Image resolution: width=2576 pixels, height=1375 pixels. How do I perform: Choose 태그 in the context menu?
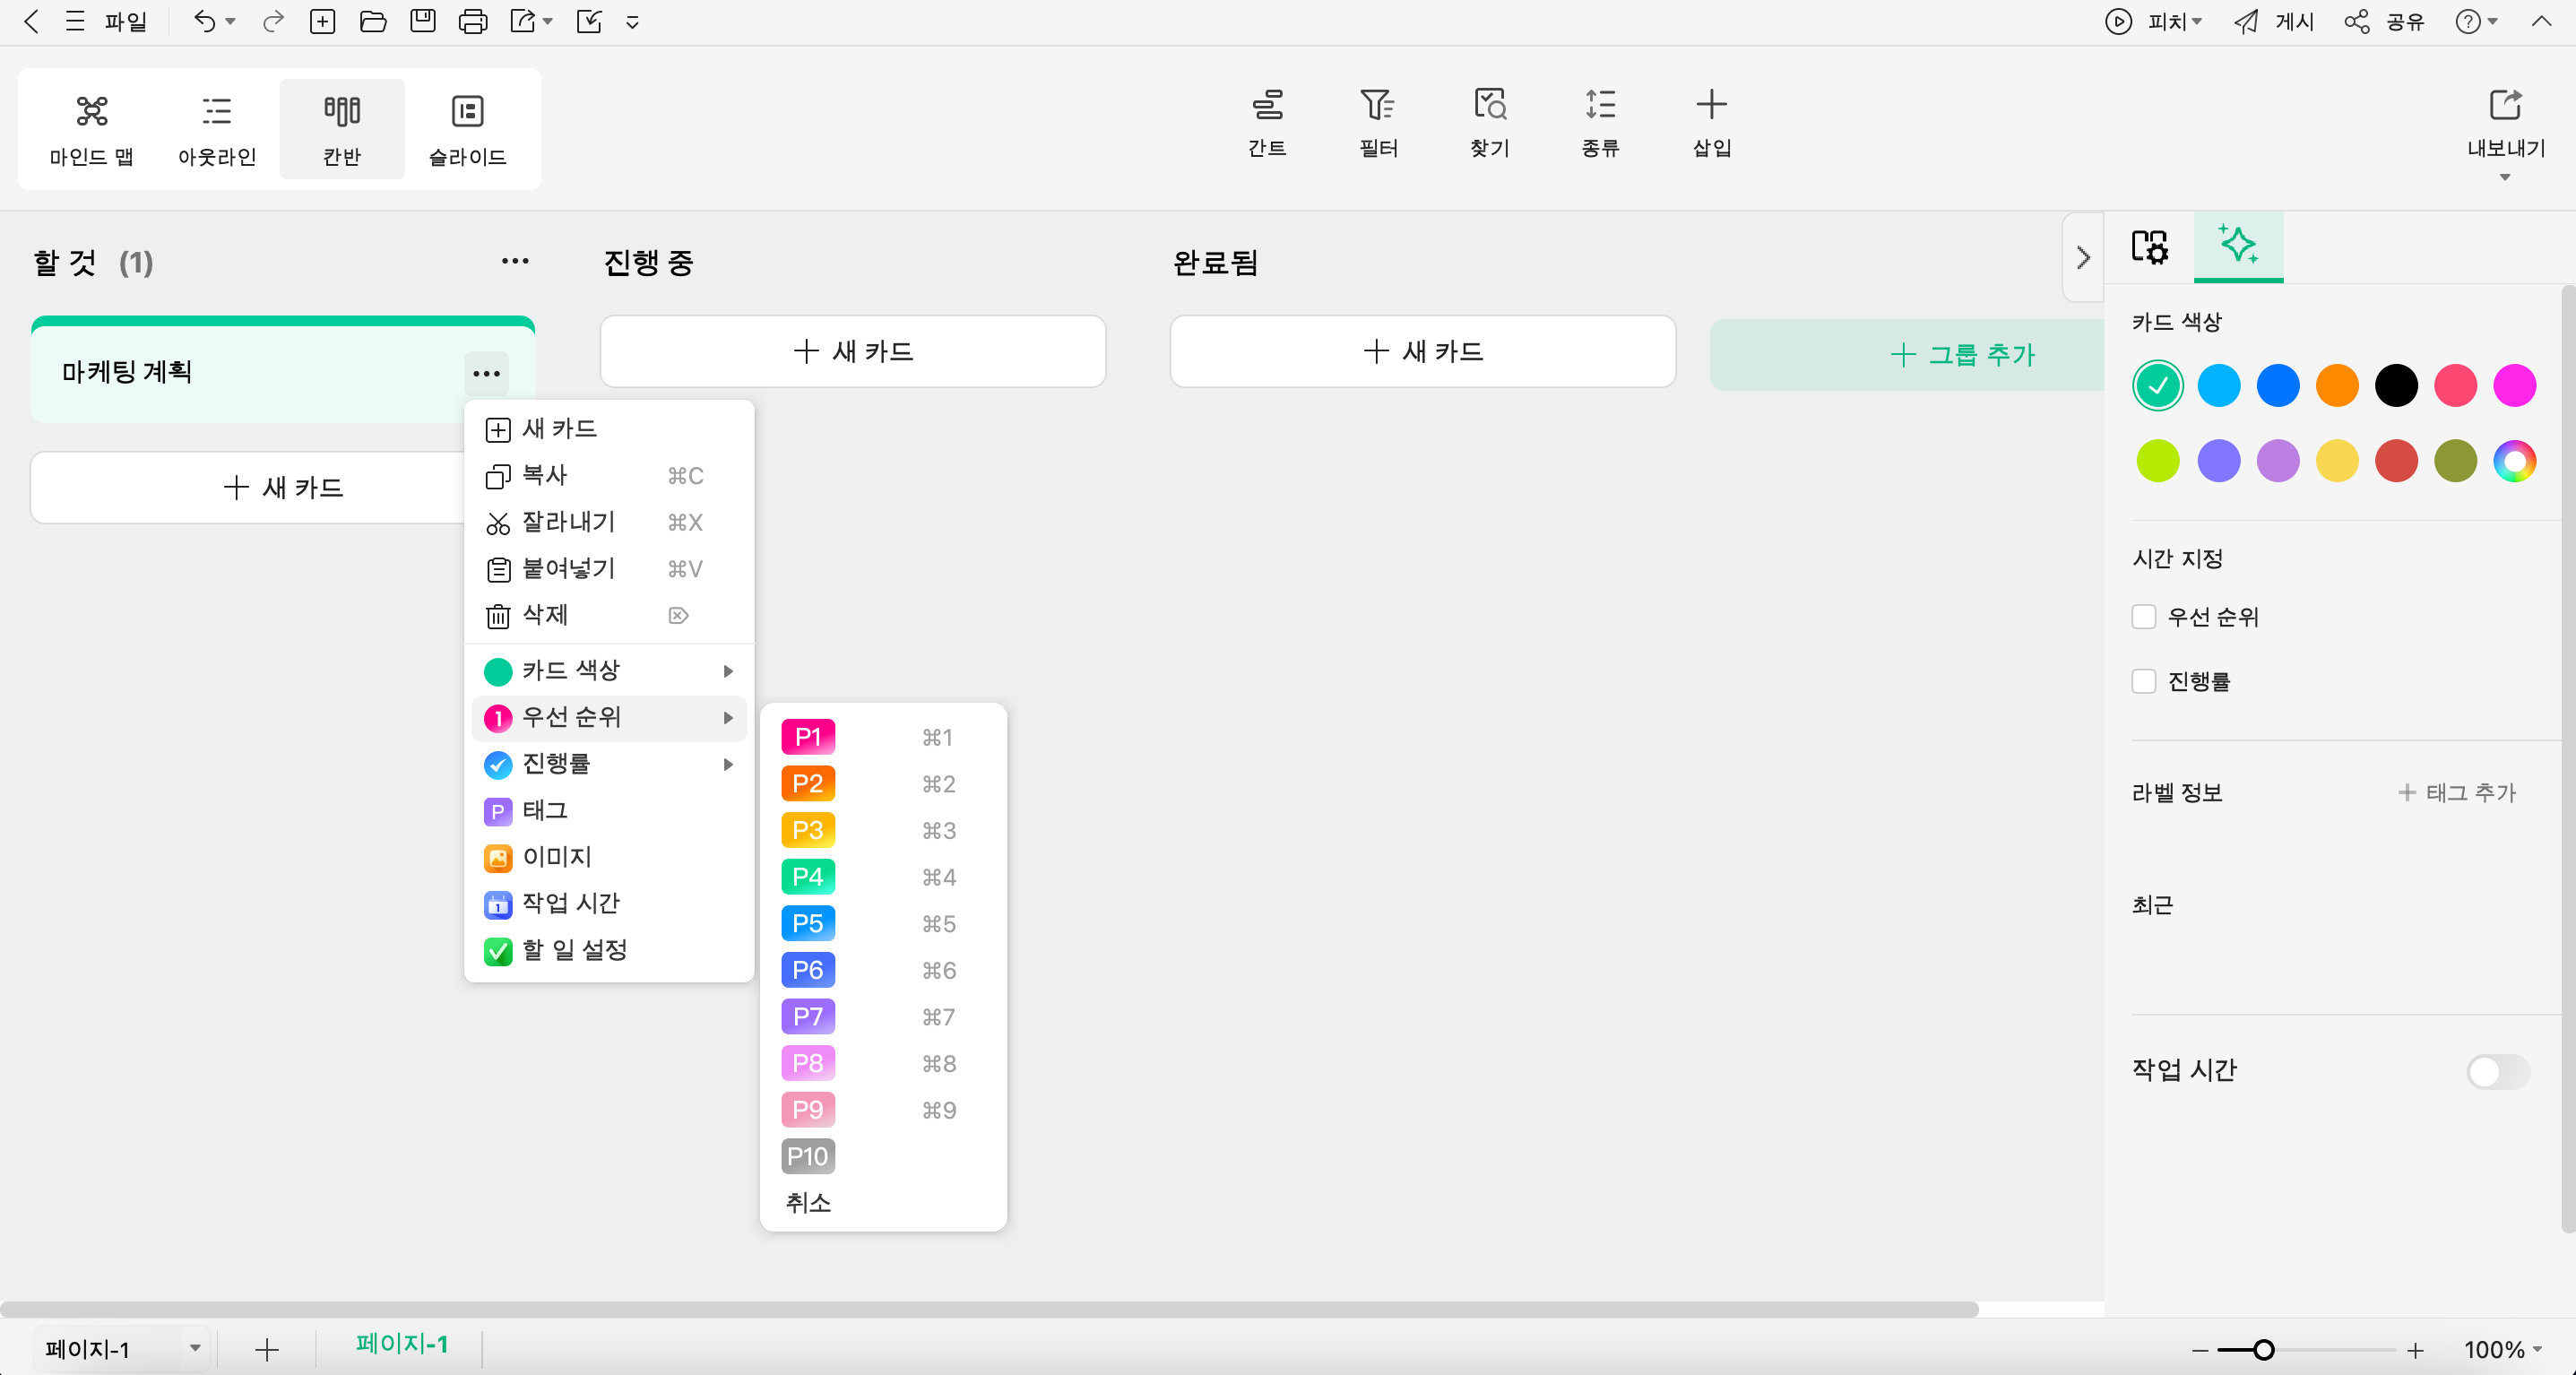click(608, 811)
